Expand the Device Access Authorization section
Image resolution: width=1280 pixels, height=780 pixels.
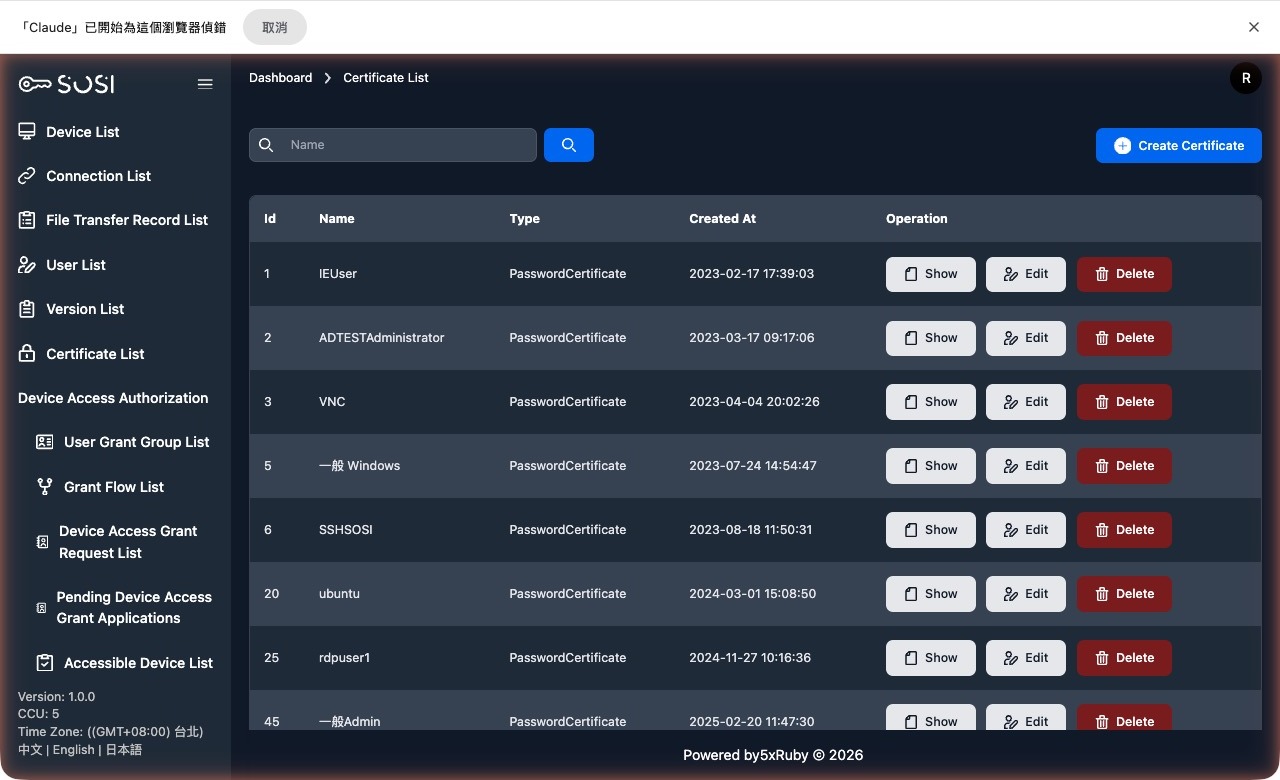pyautogui.click(x=112, y=398)
